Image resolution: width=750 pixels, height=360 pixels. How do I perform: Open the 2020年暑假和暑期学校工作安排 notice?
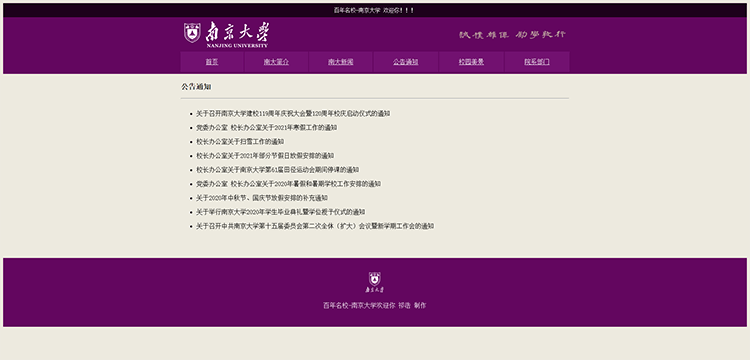tap(288, 184)
